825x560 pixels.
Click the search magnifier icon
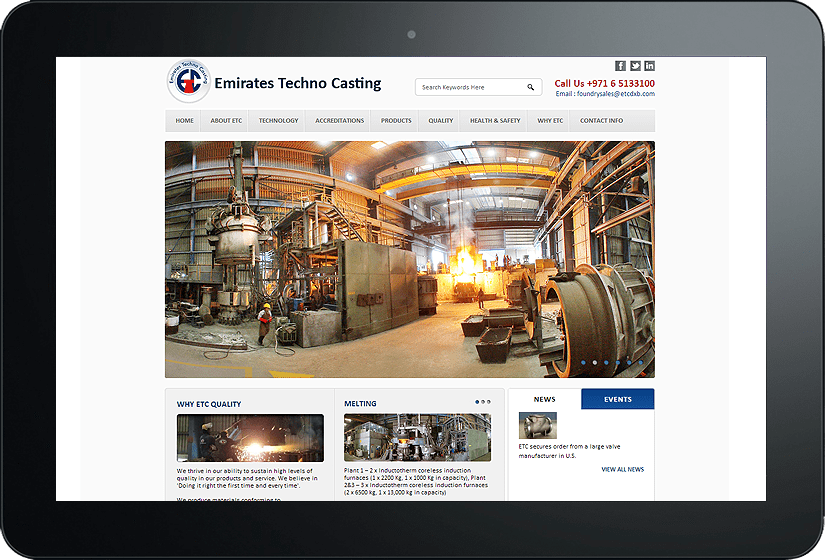point(531,88)
